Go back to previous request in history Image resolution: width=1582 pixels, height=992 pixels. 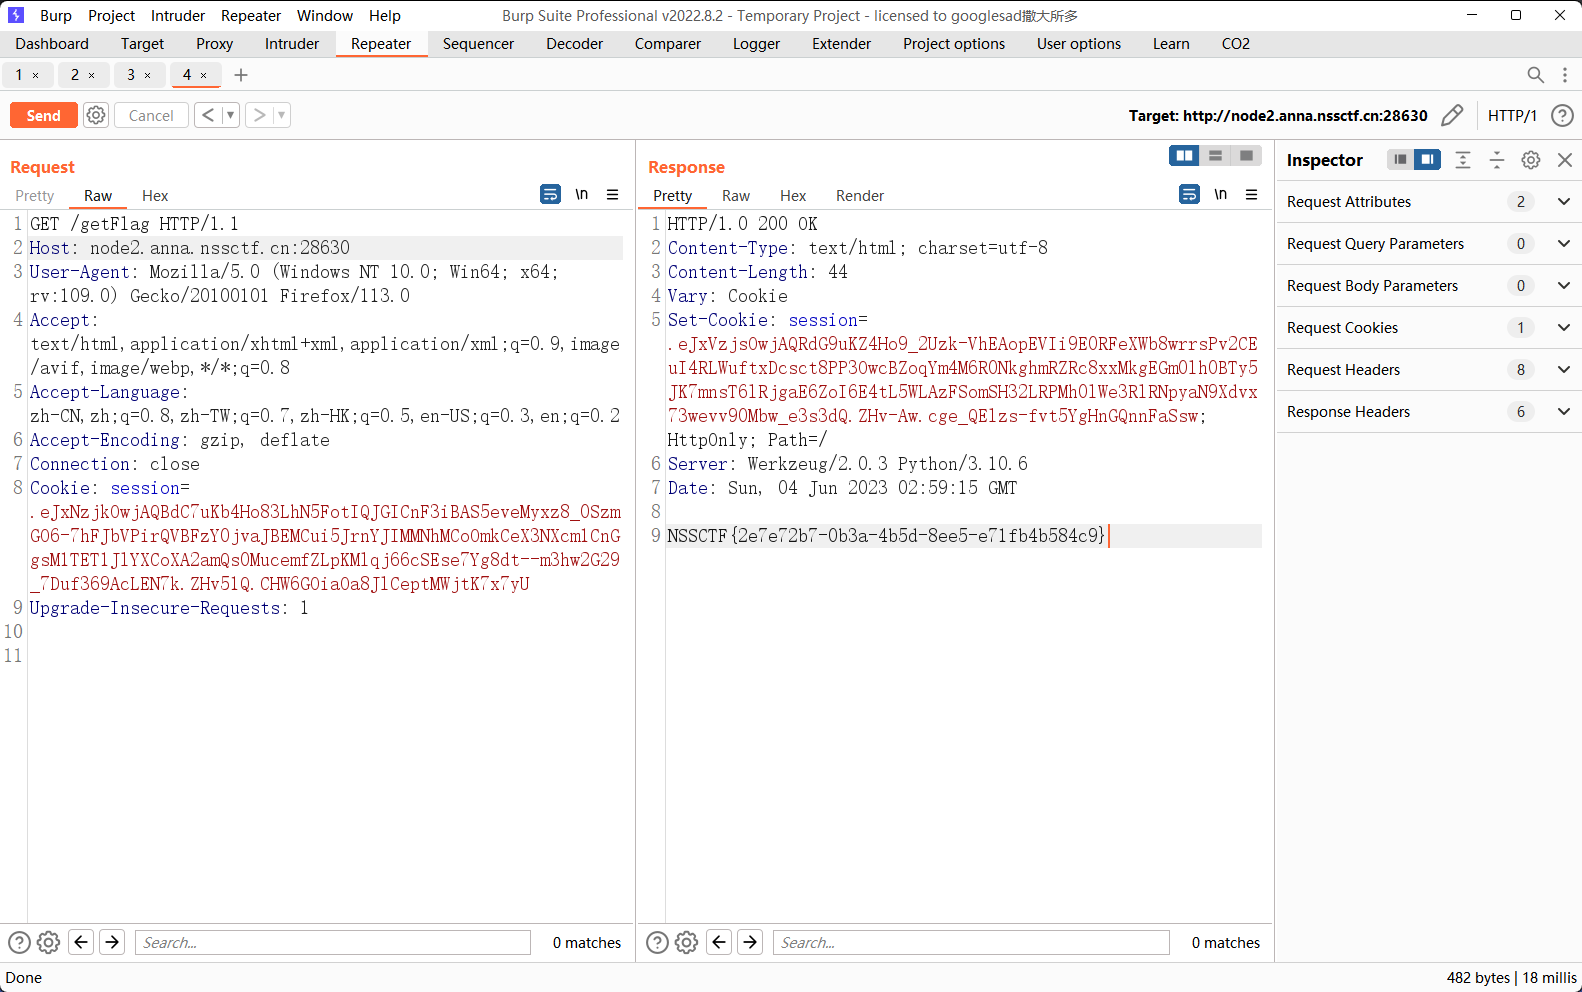[208, 115]
